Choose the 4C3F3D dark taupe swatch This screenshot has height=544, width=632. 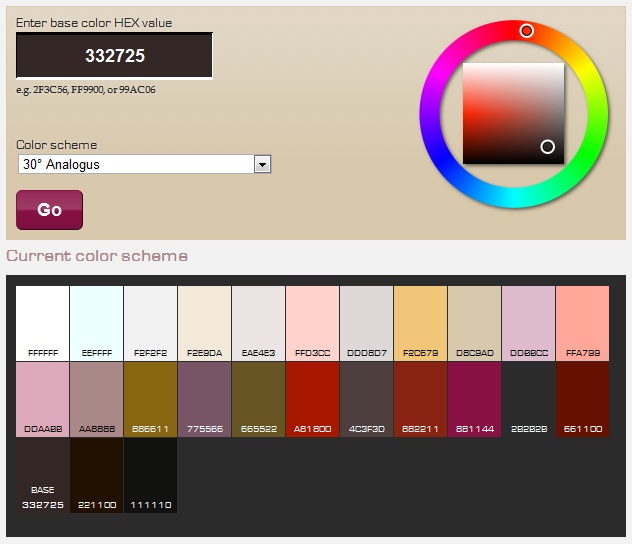click(367, 399)
